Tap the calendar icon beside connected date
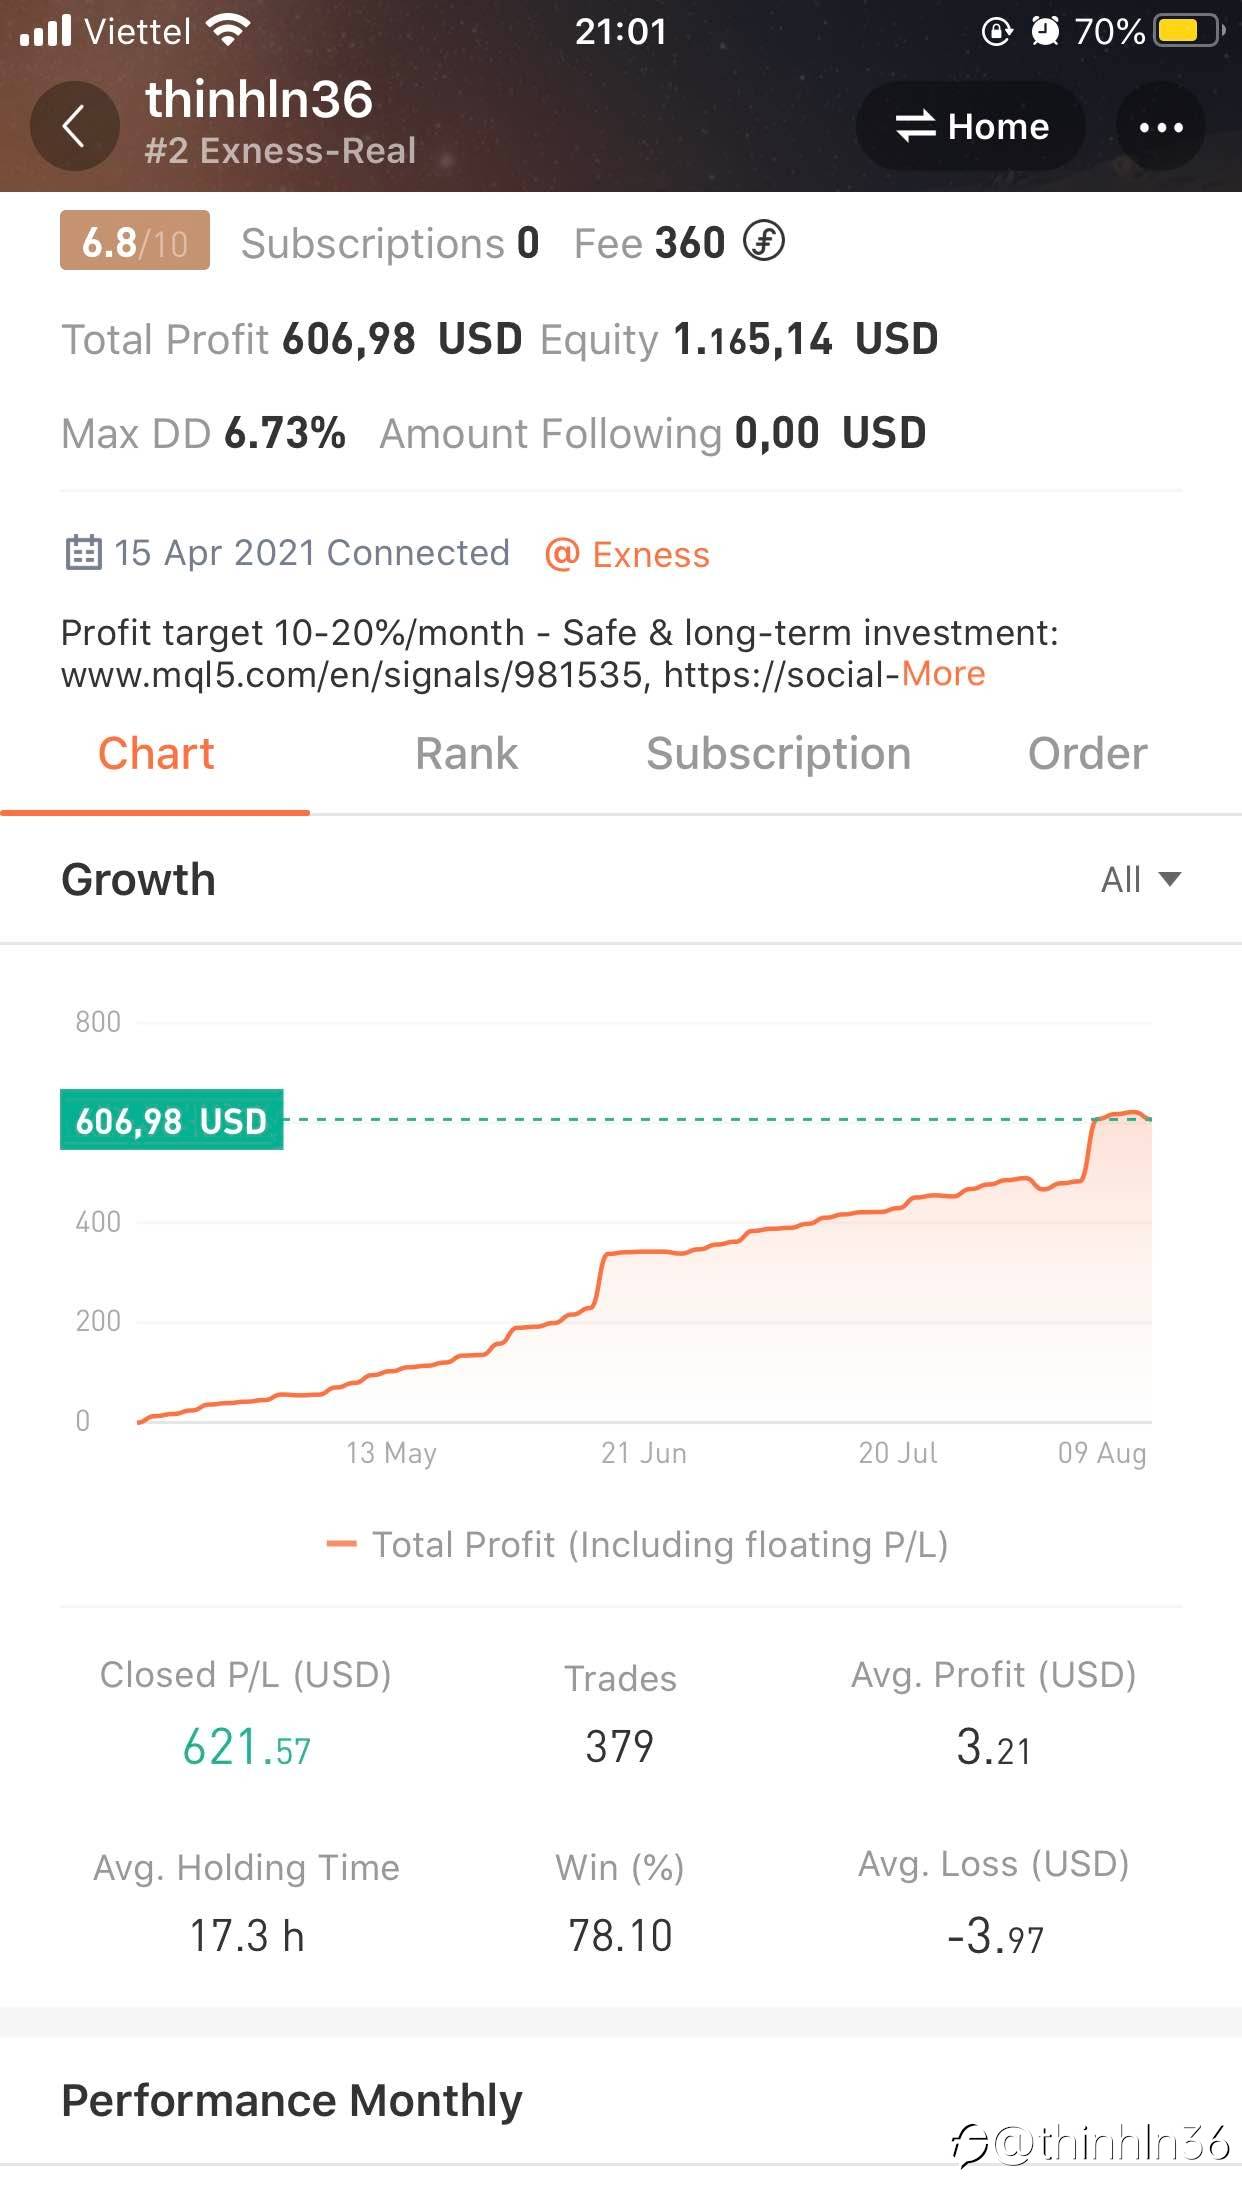Image resolution: width=1242 pixels, height=2208 pixels. 83,553
